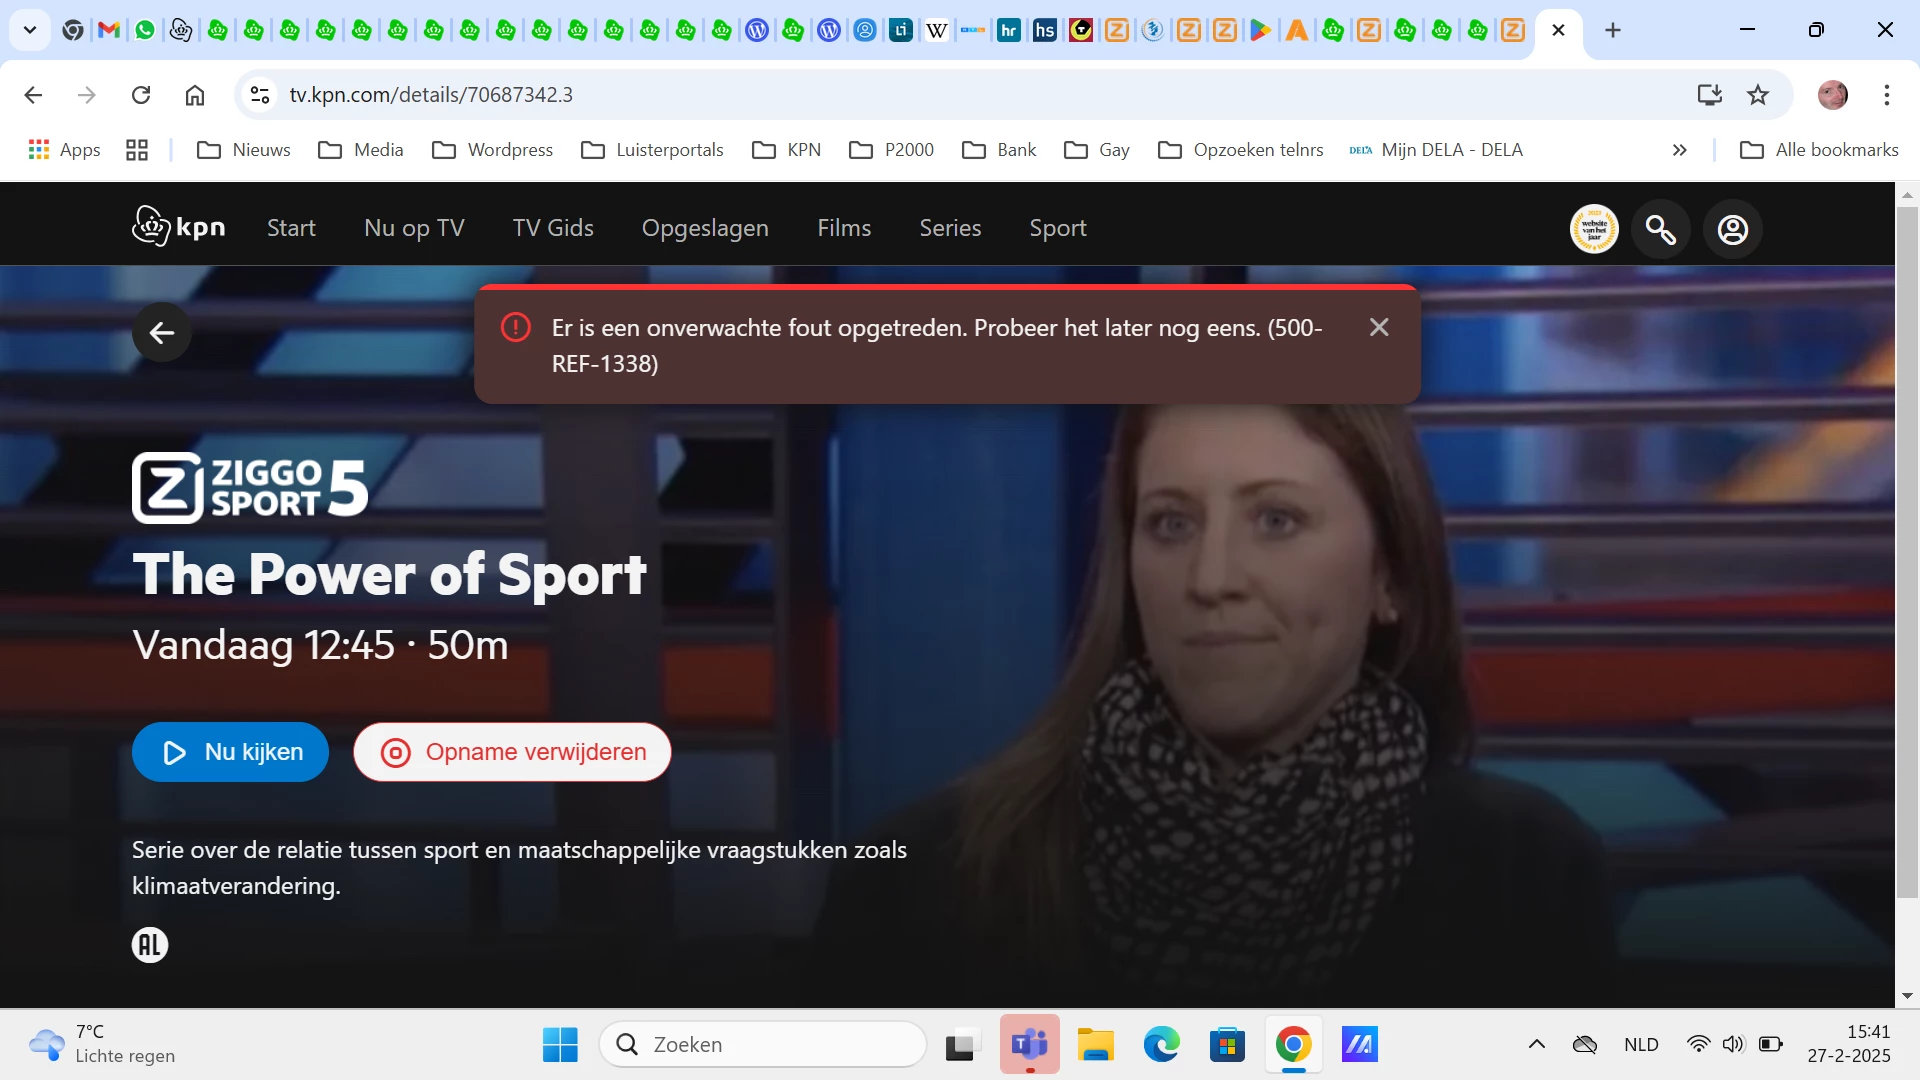
Task: Open the site information icon in address bar
Action: [x=260, y=95]
